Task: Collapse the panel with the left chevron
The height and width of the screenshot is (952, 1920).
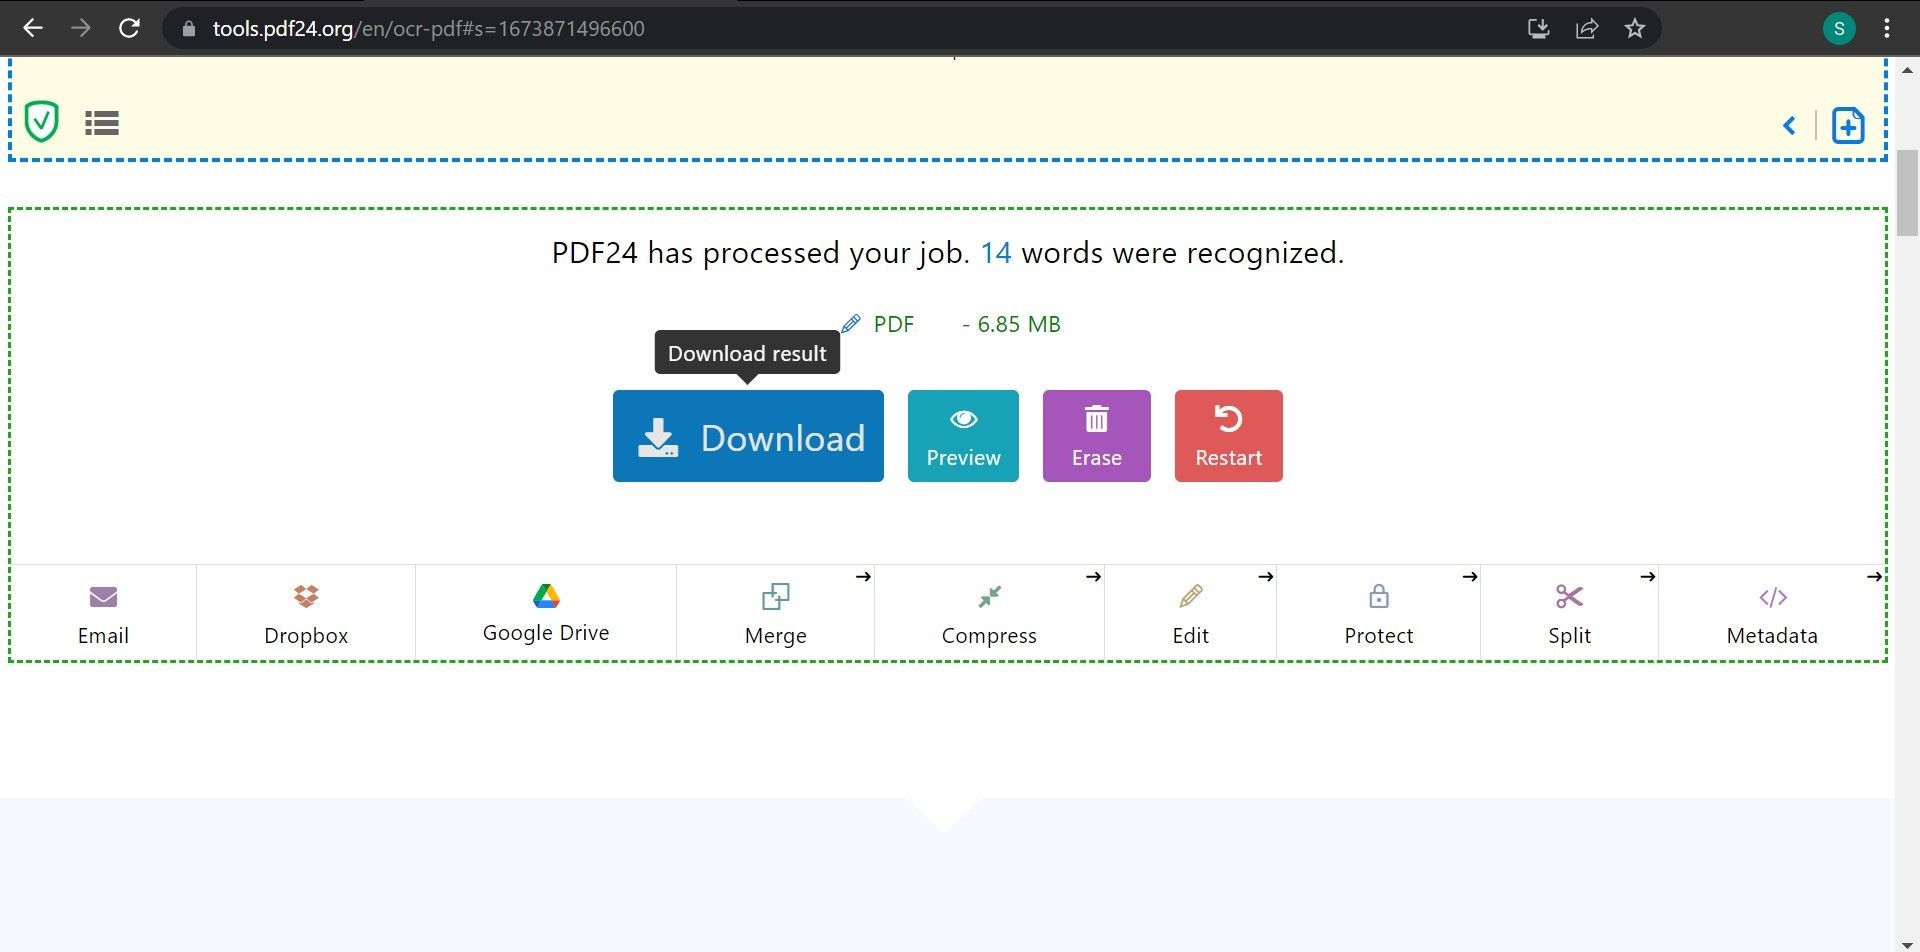Action: pyautogui.click(x=1790, y=126)
